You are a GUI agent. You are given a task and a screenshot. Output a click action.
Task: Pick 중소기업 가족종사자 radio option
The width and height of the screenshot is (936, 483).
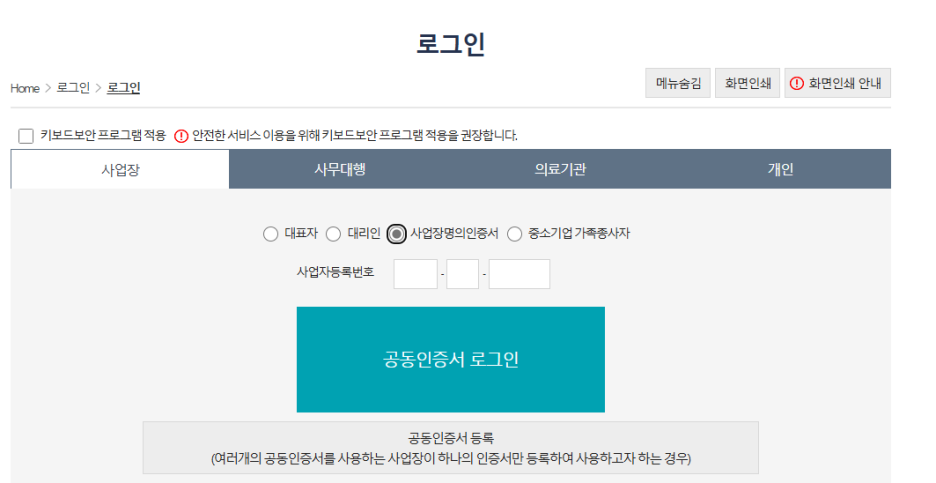tap(515, 234)
